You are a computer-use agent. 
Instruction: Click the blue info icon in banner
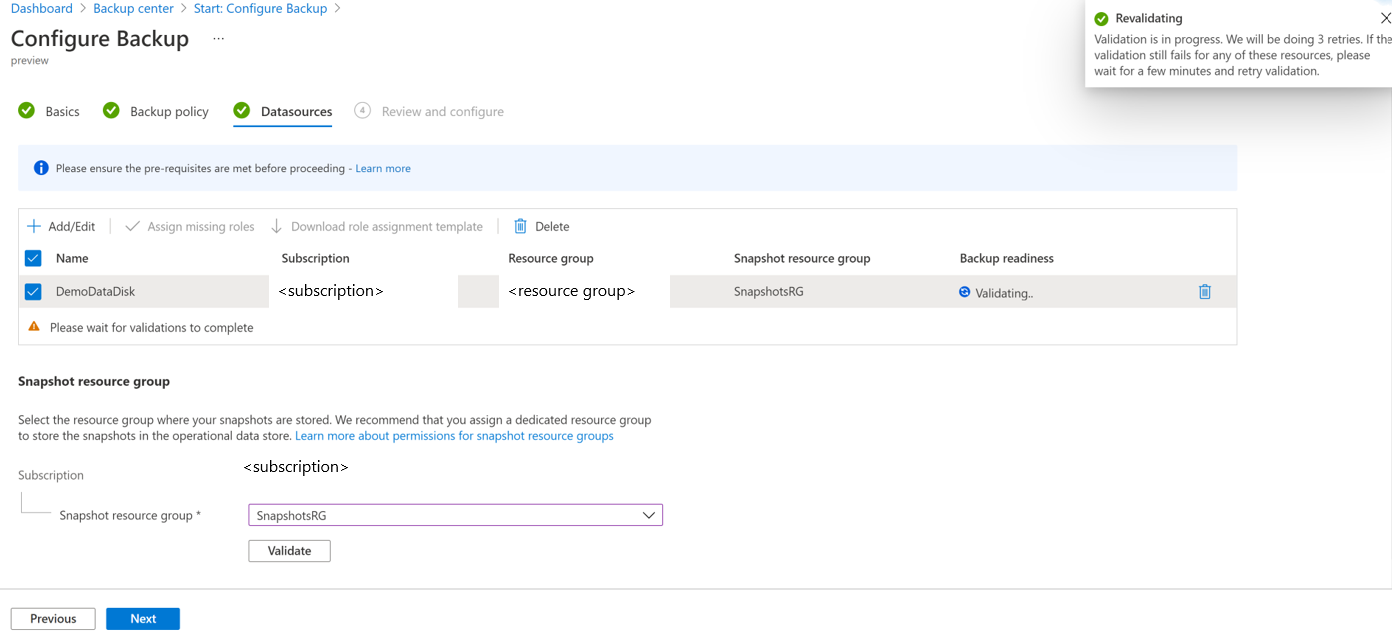pyautogui.click(x=41, y=168)
